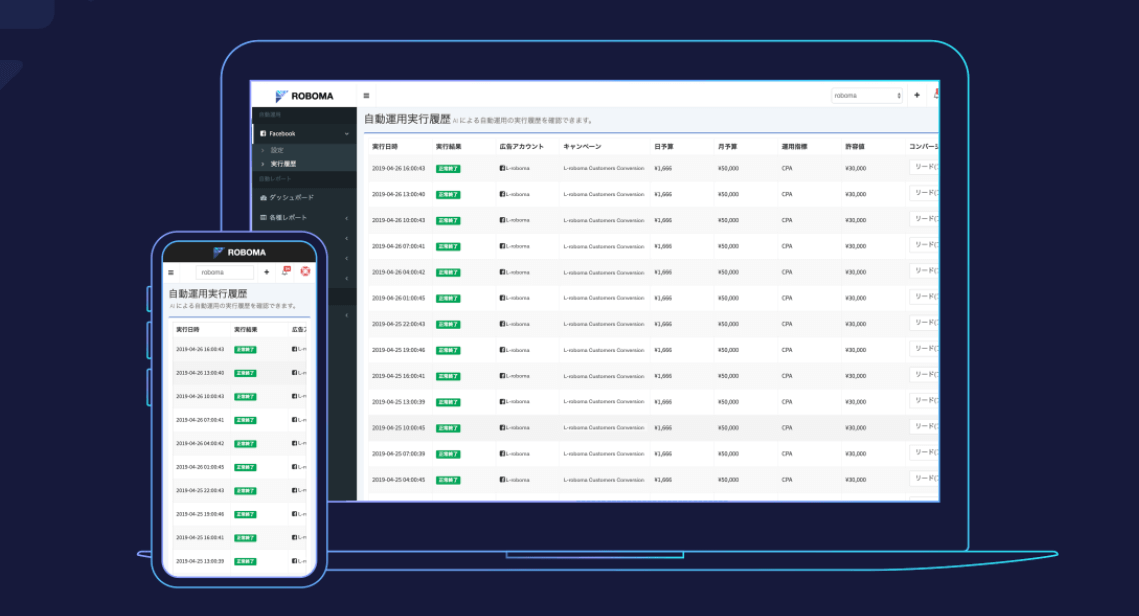The image size is (1139, 616).
Task: Click ¥30,000 in laptop row 2019-04-25 22:00:43
Action: [x=856, y=324]
